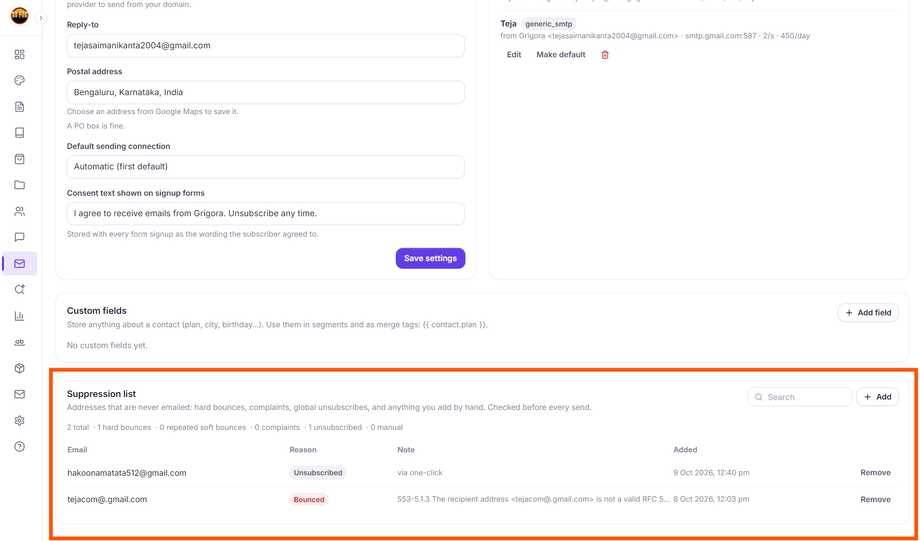Click the suppression list Search box
Screen dimensions: 920x541
pyautogui.click(x=800, y=397)
